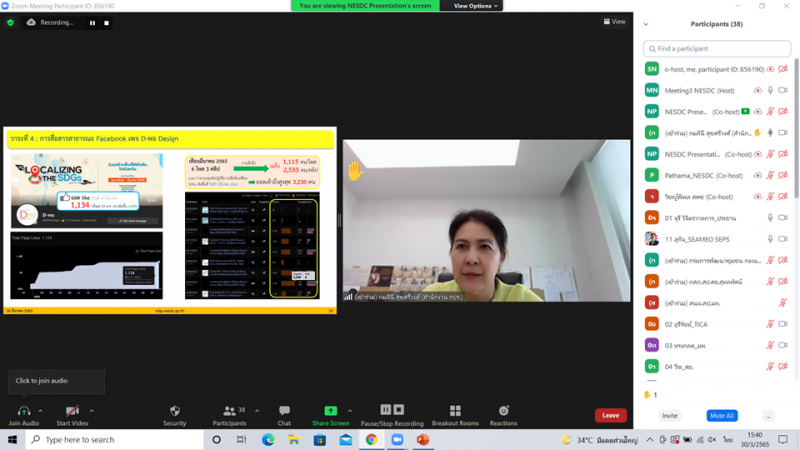Toggle camera of 02 TICA participant
This screenshot has width=800, height=450.
pos(783,324)
